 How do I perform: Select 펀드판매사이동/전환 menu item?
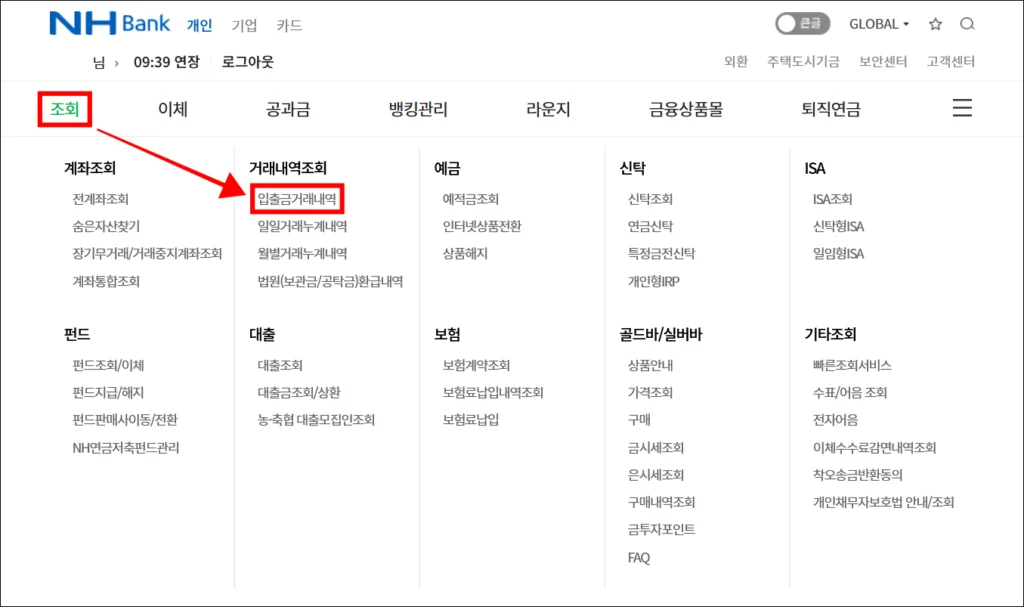(125, 420)
